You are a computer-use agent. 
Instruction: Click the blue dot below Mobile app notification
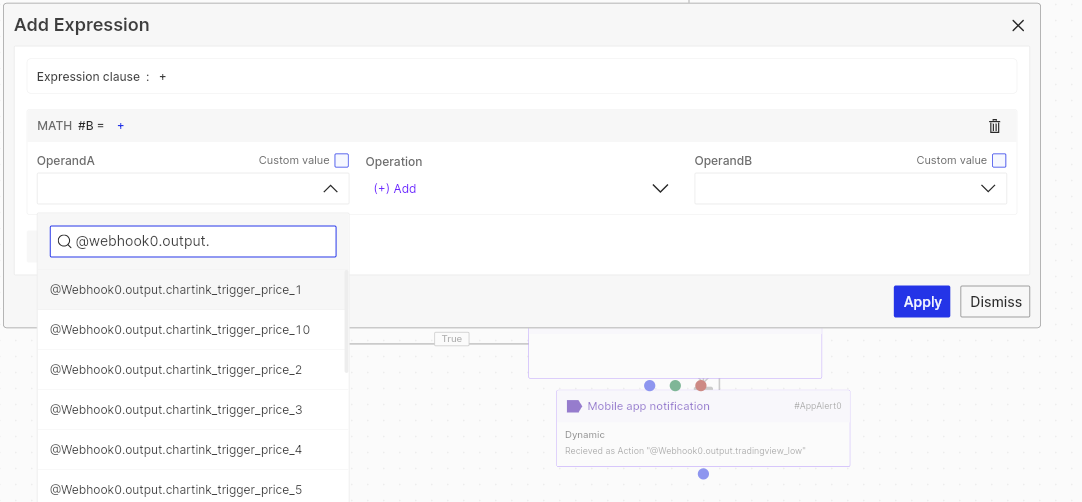(x=703, y=474)
